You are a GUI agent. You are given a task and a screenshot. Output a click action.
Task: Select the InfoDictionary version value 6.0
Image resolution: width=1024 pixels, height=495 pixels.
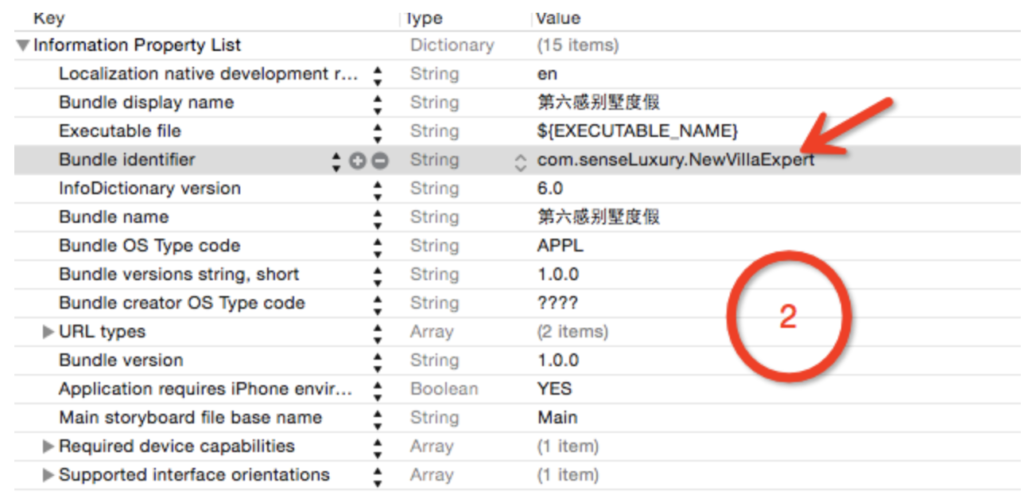click(x=550, y=189)
